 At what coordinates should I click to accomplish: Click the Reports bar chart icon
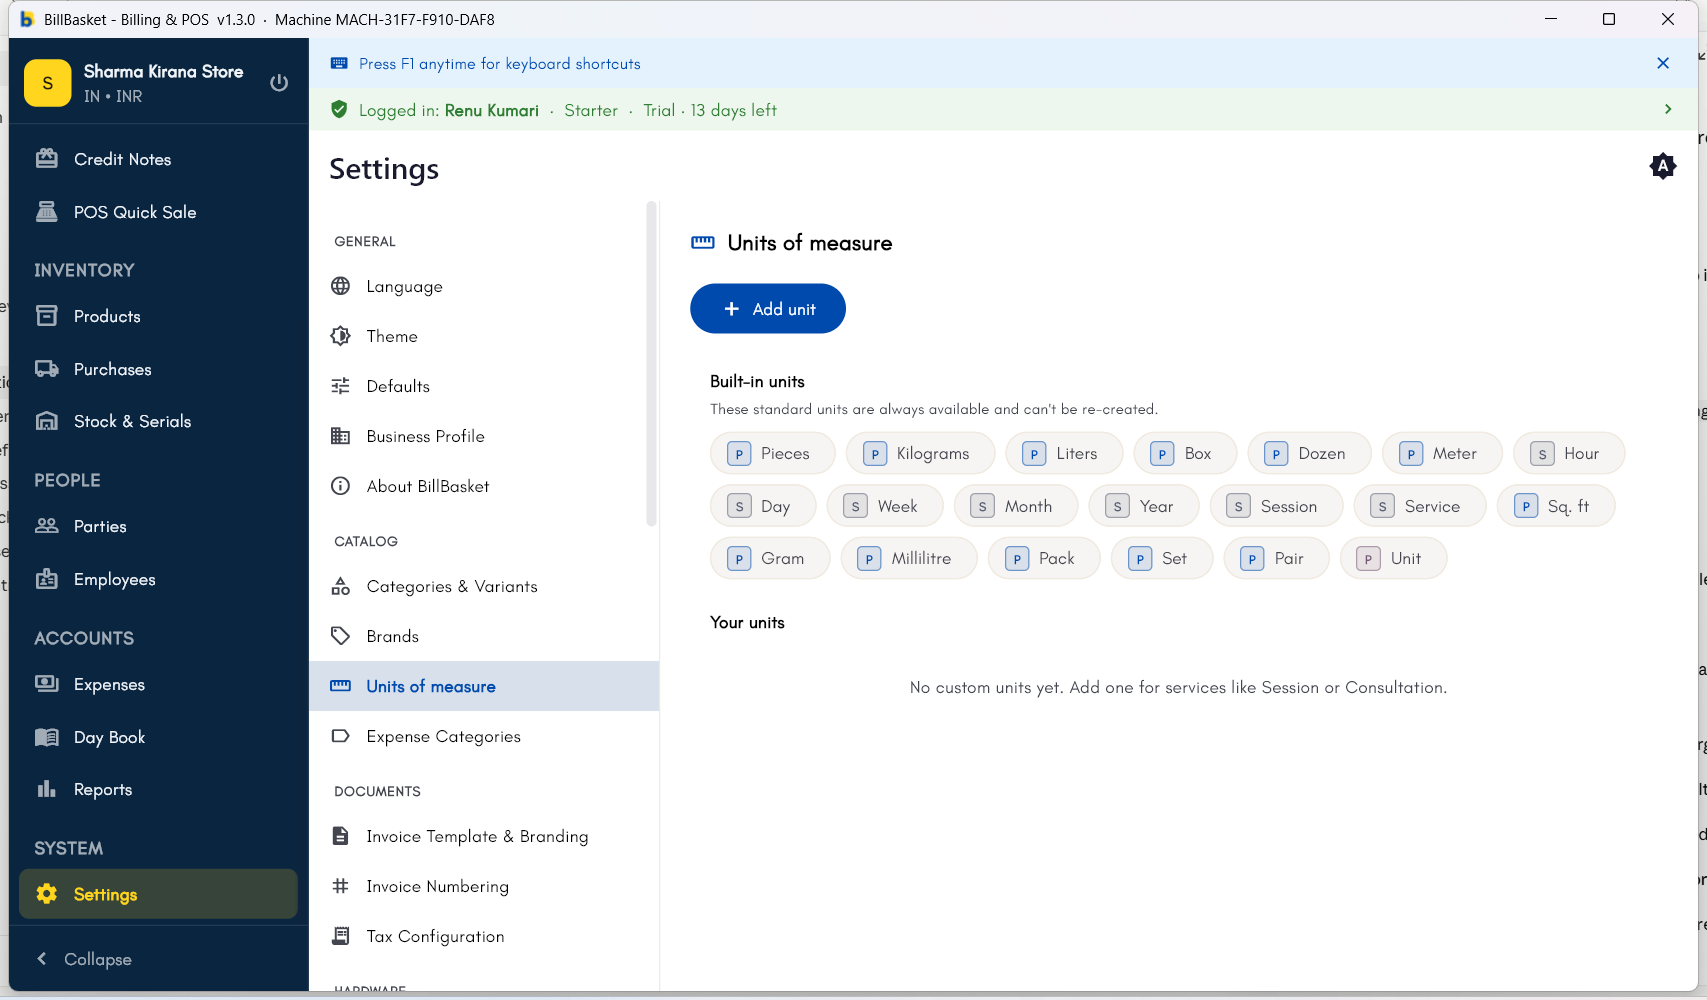pyautogui.click(x=47, y=789)
